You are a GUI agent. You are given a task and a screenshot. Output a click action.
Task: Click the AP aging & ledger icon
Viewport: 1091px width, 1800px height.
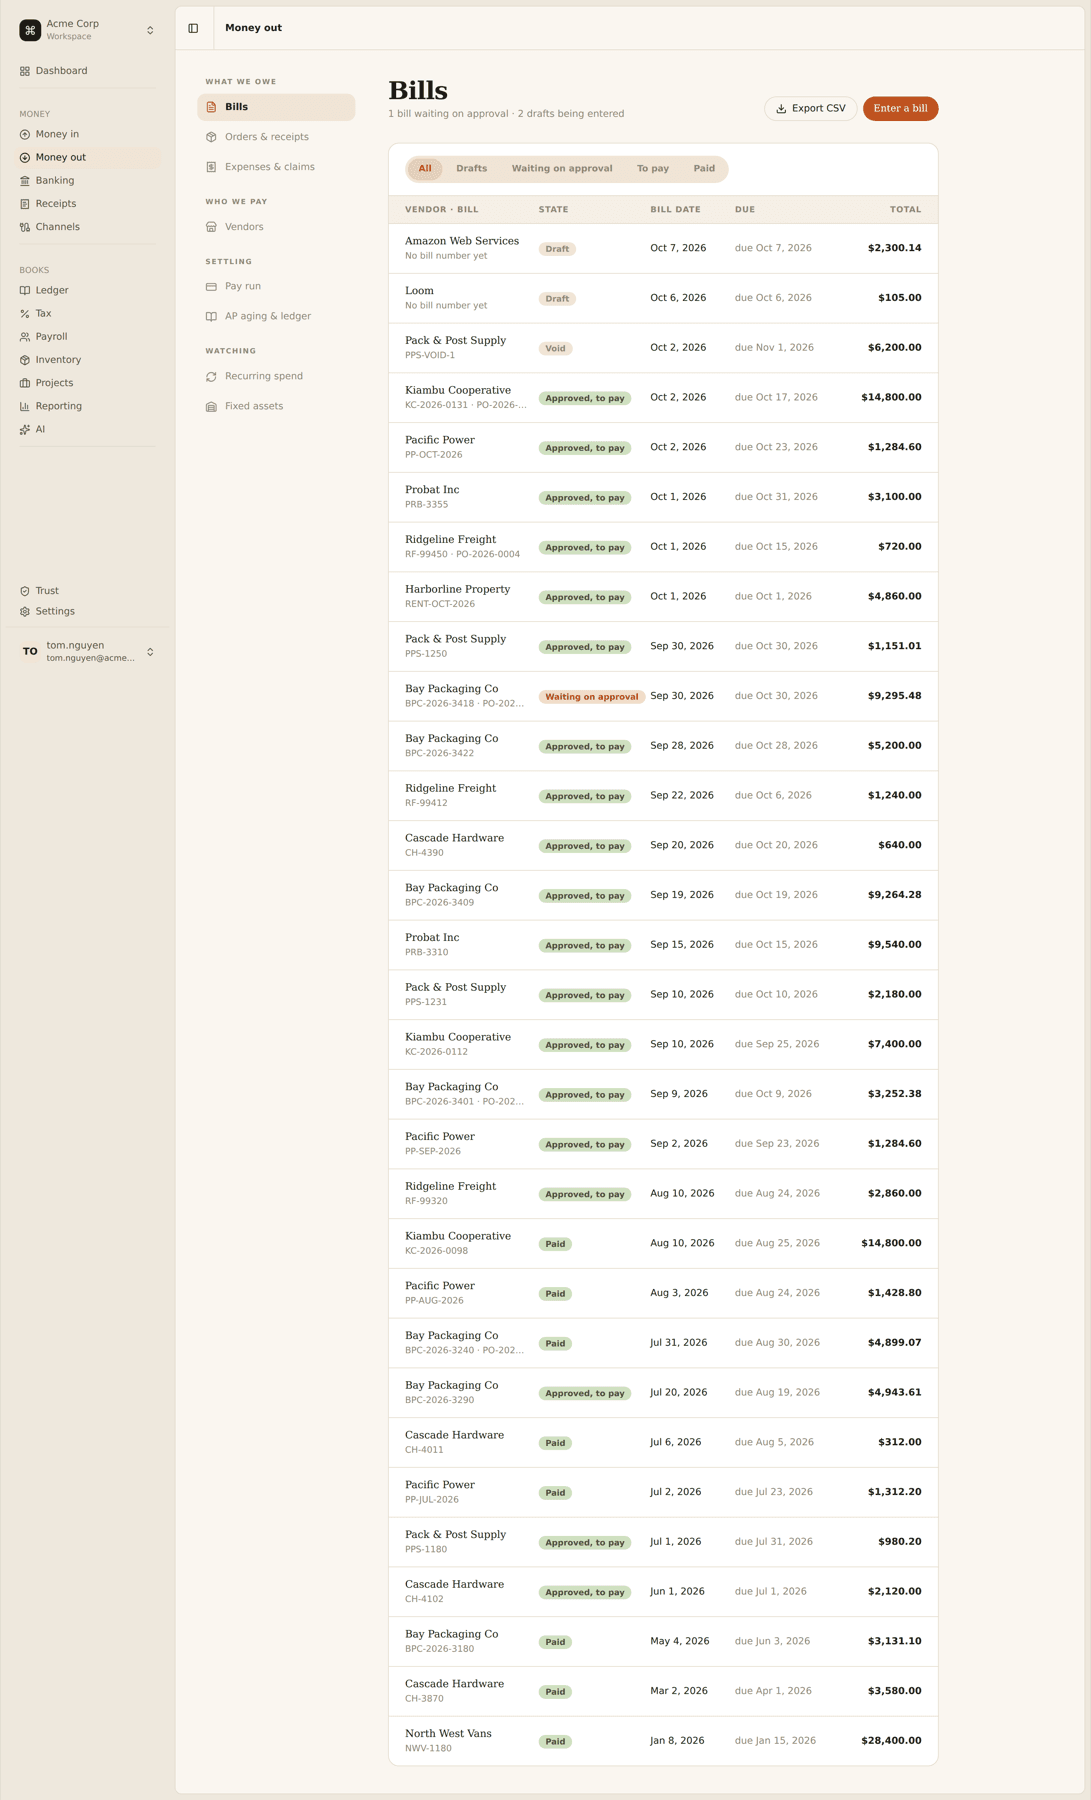click(x=211, y=317)
